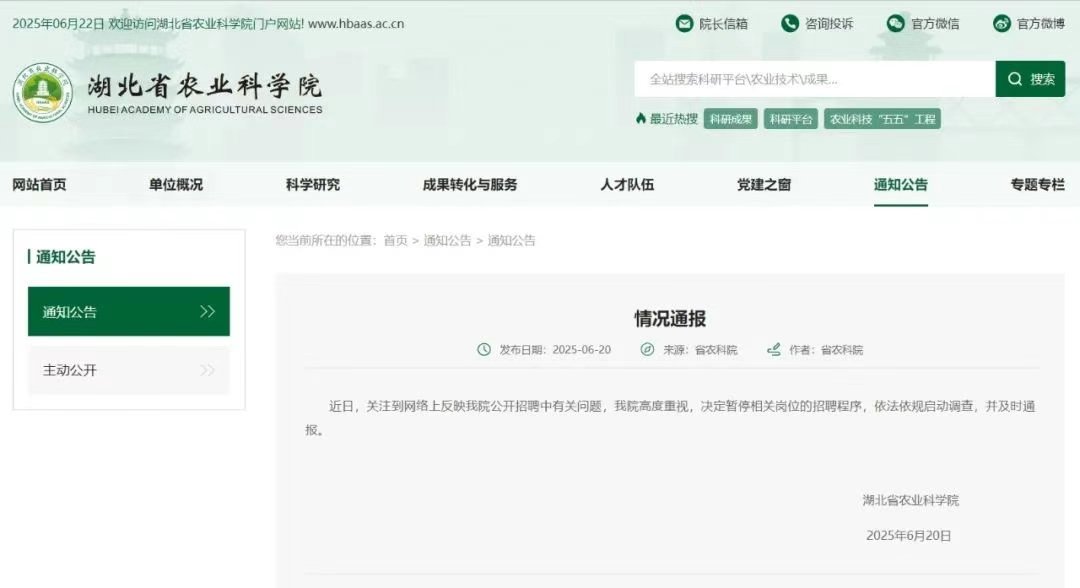Click HUBEI ACADEMY OF AGRICULTURAL SCIENCES text
Image resolution: width=1080 pixels, height=588 pixels.
pos(205,109)
